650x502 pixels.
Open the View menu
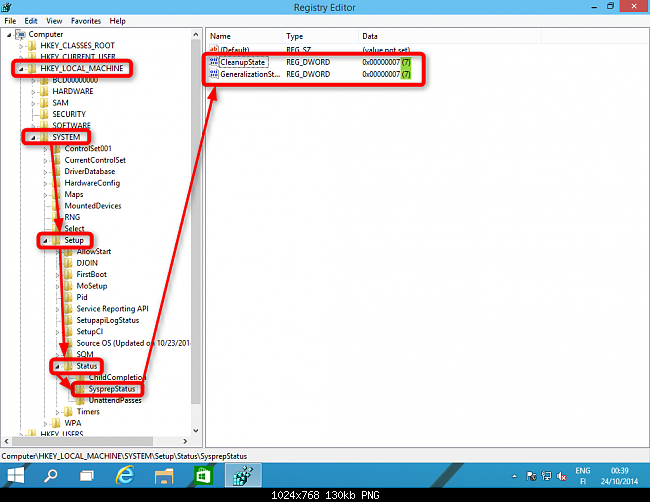pyautogui.click(x=54, y=21)
